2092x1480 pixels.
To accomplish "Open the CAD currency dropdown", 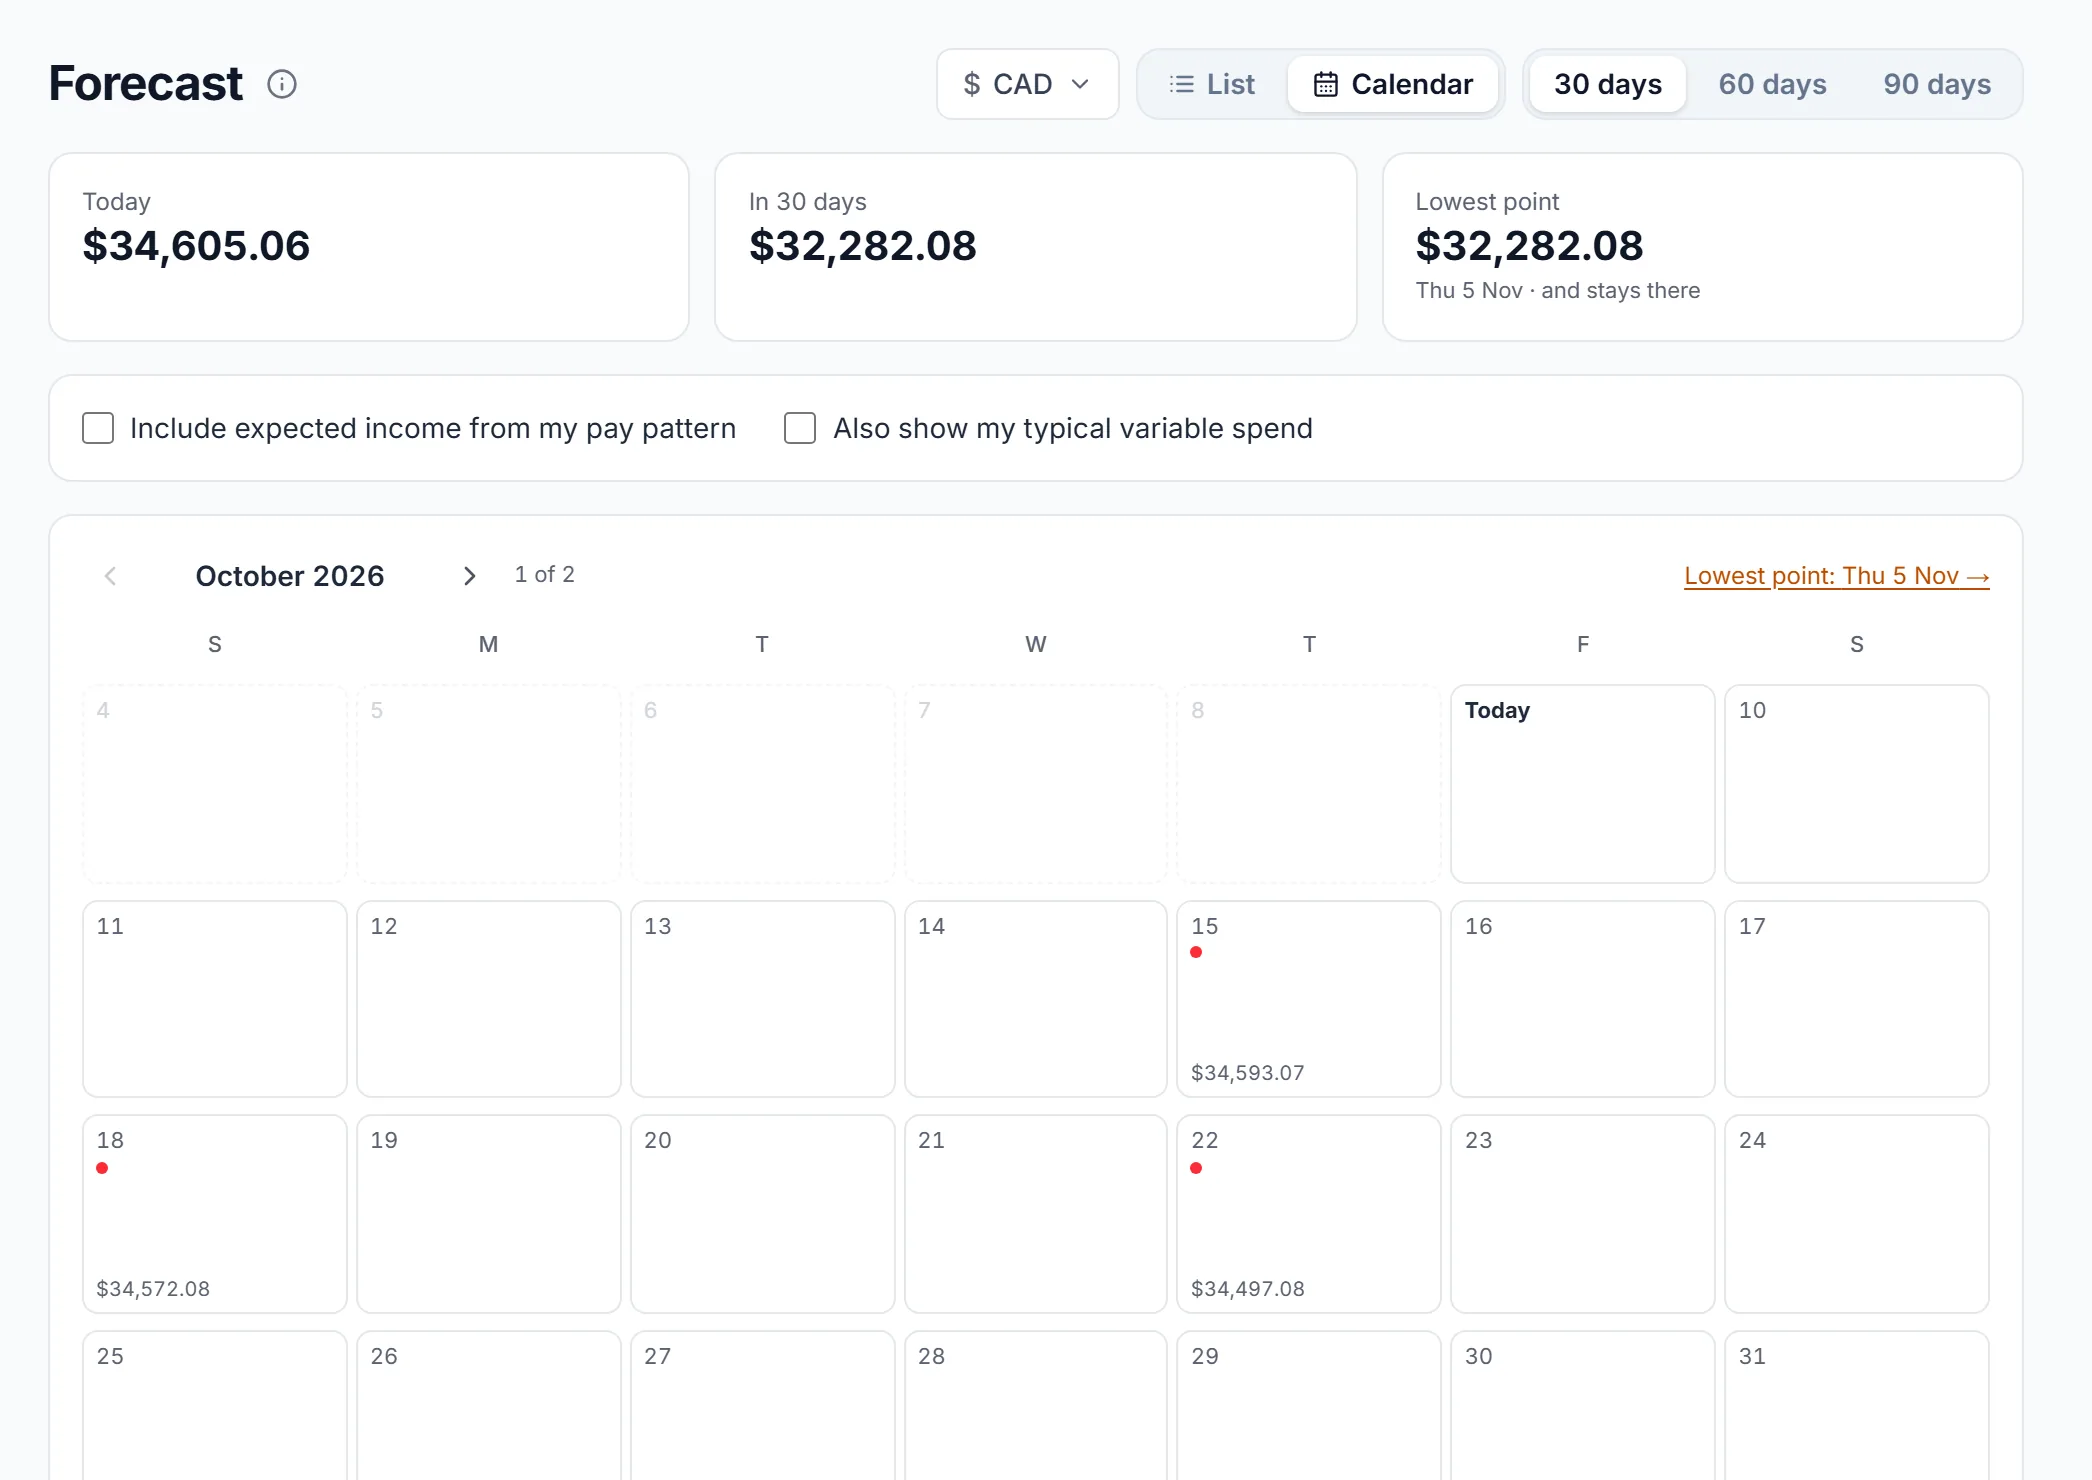I will pos(1027,84).
